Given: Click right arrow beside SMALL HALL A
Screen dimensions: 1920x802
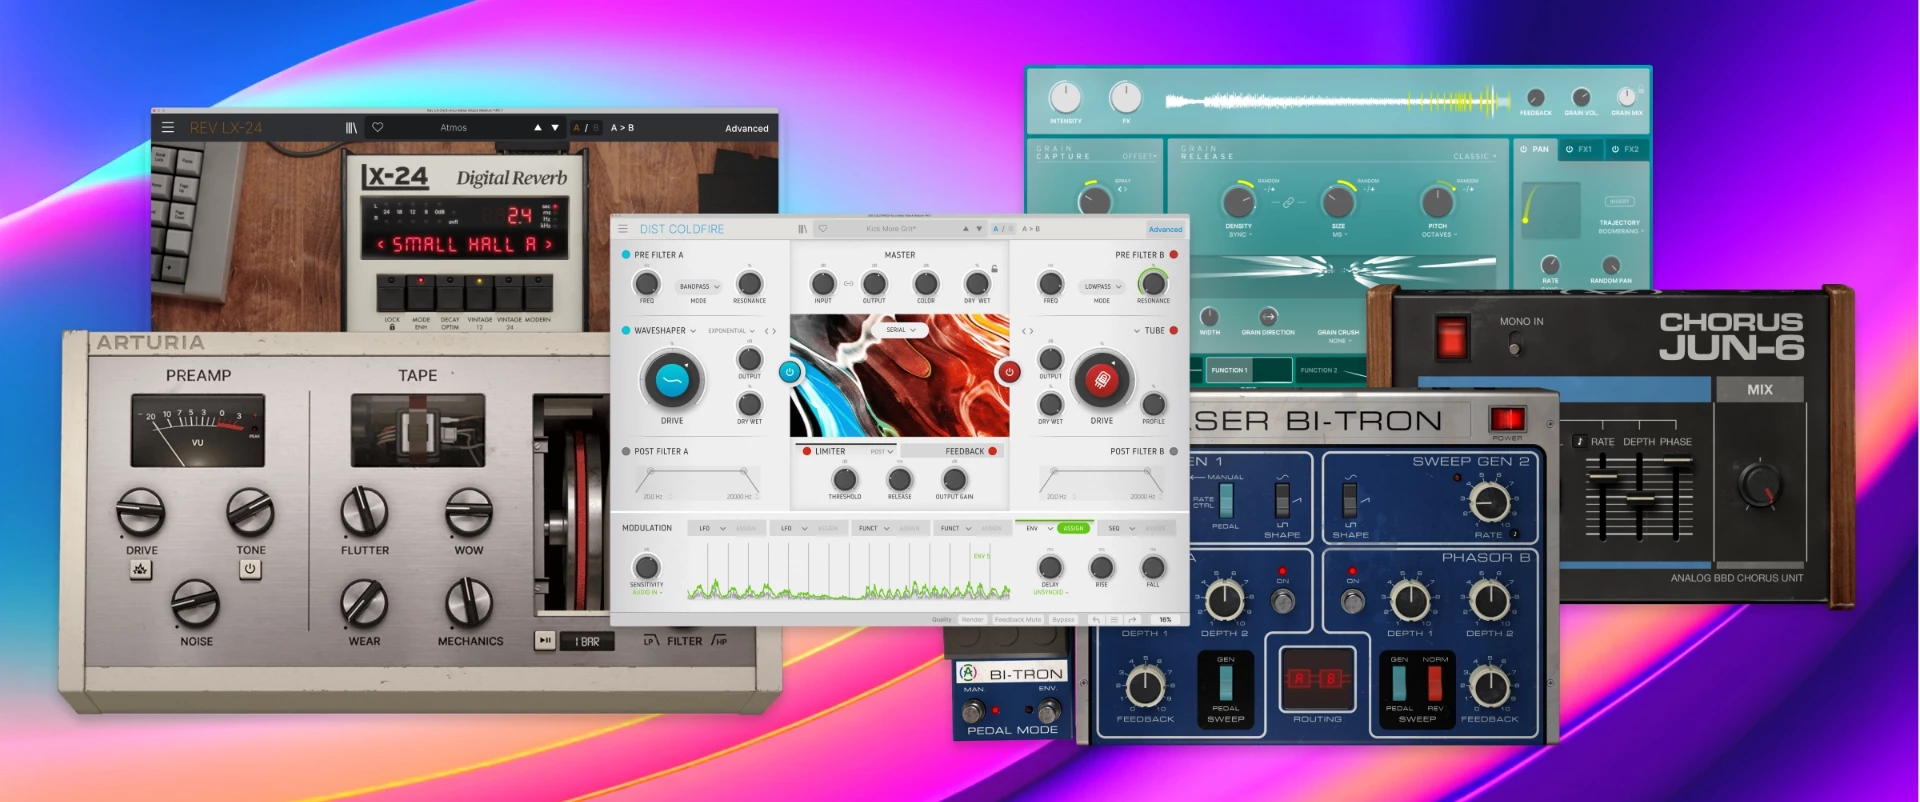Looking at the screenshot, I should tap(548, 244).
